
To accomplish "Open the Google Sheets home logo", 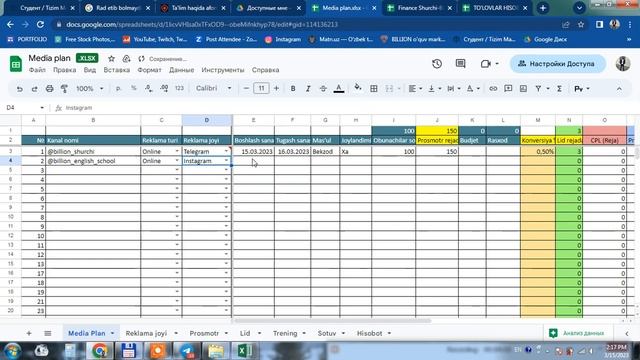I will (16, 64).
